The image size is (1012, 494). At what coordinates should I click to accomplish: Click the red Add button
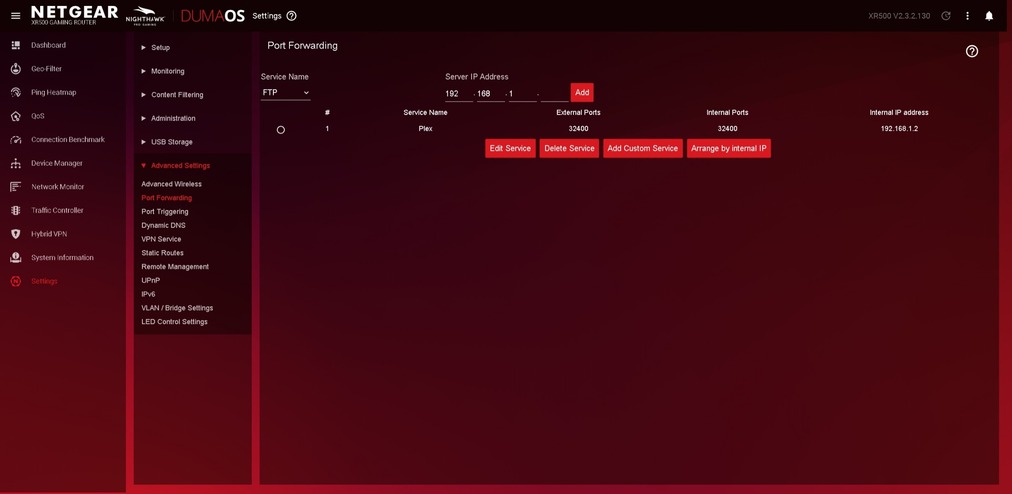pyautogui.click(x=582, y=92)
